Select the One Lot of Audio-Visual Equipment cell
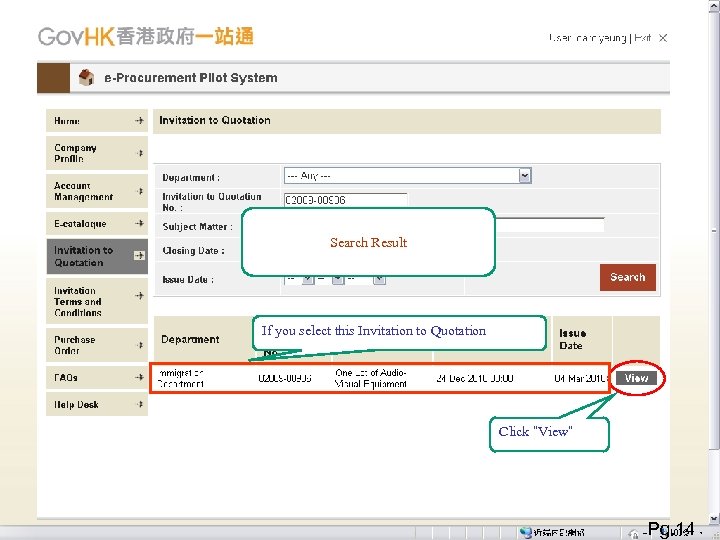 [x=370, y=378]
